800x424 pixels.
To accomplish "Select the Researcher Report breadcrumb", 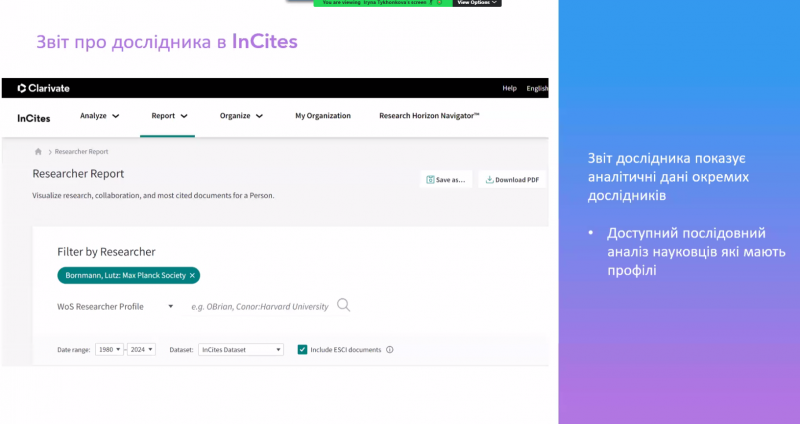I will pyautogui.click(x=82, y=152).
